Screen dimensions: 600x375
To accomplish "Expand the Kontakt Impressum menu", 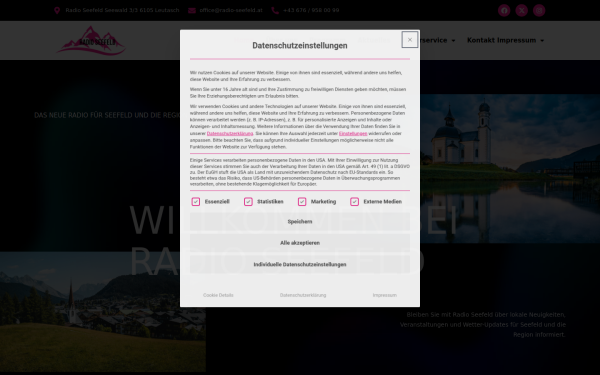I will tap(505, 40).
